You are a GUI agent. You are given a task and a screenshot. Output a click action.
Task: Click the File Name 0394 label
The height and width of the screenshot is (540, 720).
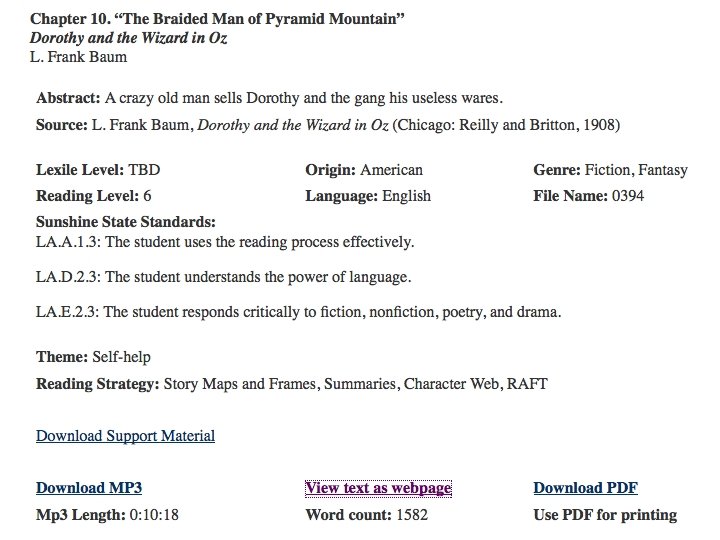point(589,196)
